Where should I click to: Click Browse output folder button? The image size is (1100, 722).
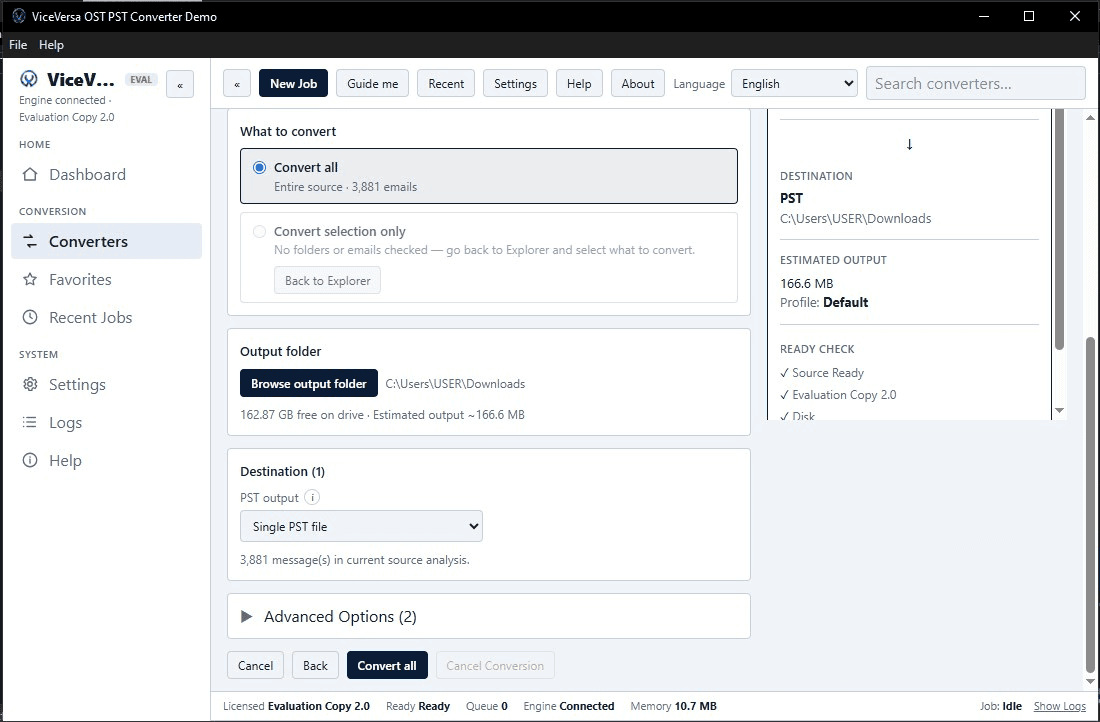[309, 384]
